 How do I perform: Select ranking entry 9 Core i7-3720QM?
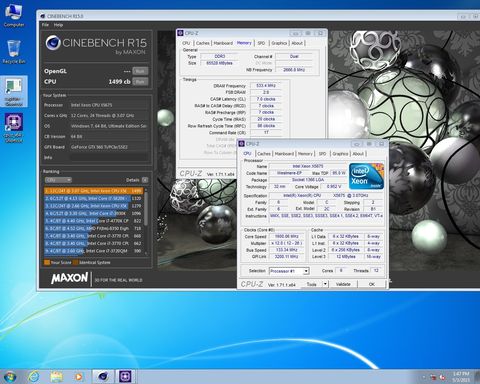(x=93, y=251)
